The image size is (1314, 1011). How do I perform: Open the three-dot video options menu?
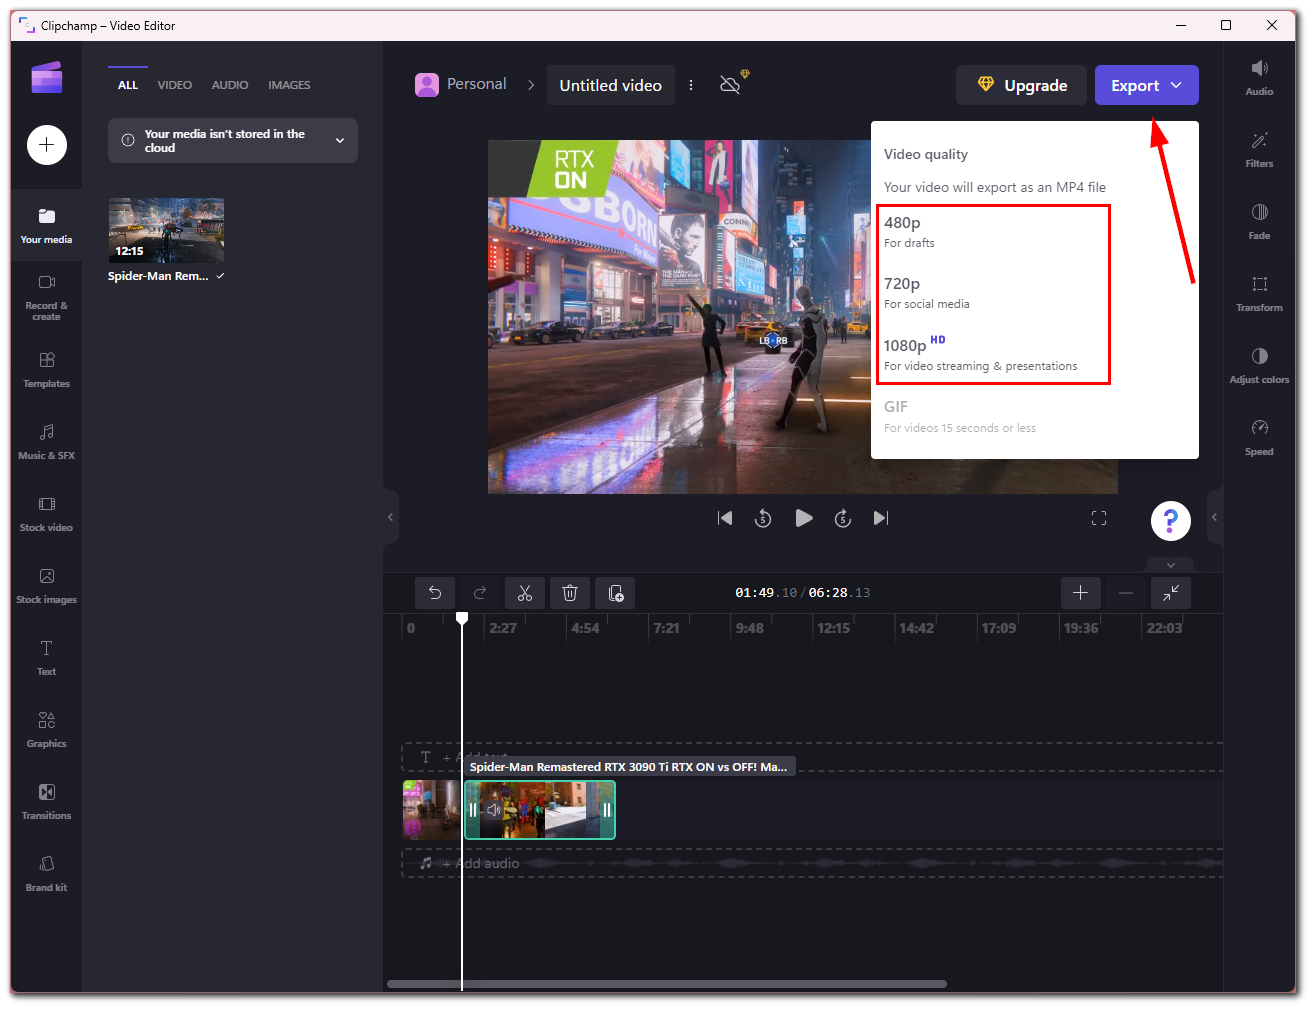[691, 85]
